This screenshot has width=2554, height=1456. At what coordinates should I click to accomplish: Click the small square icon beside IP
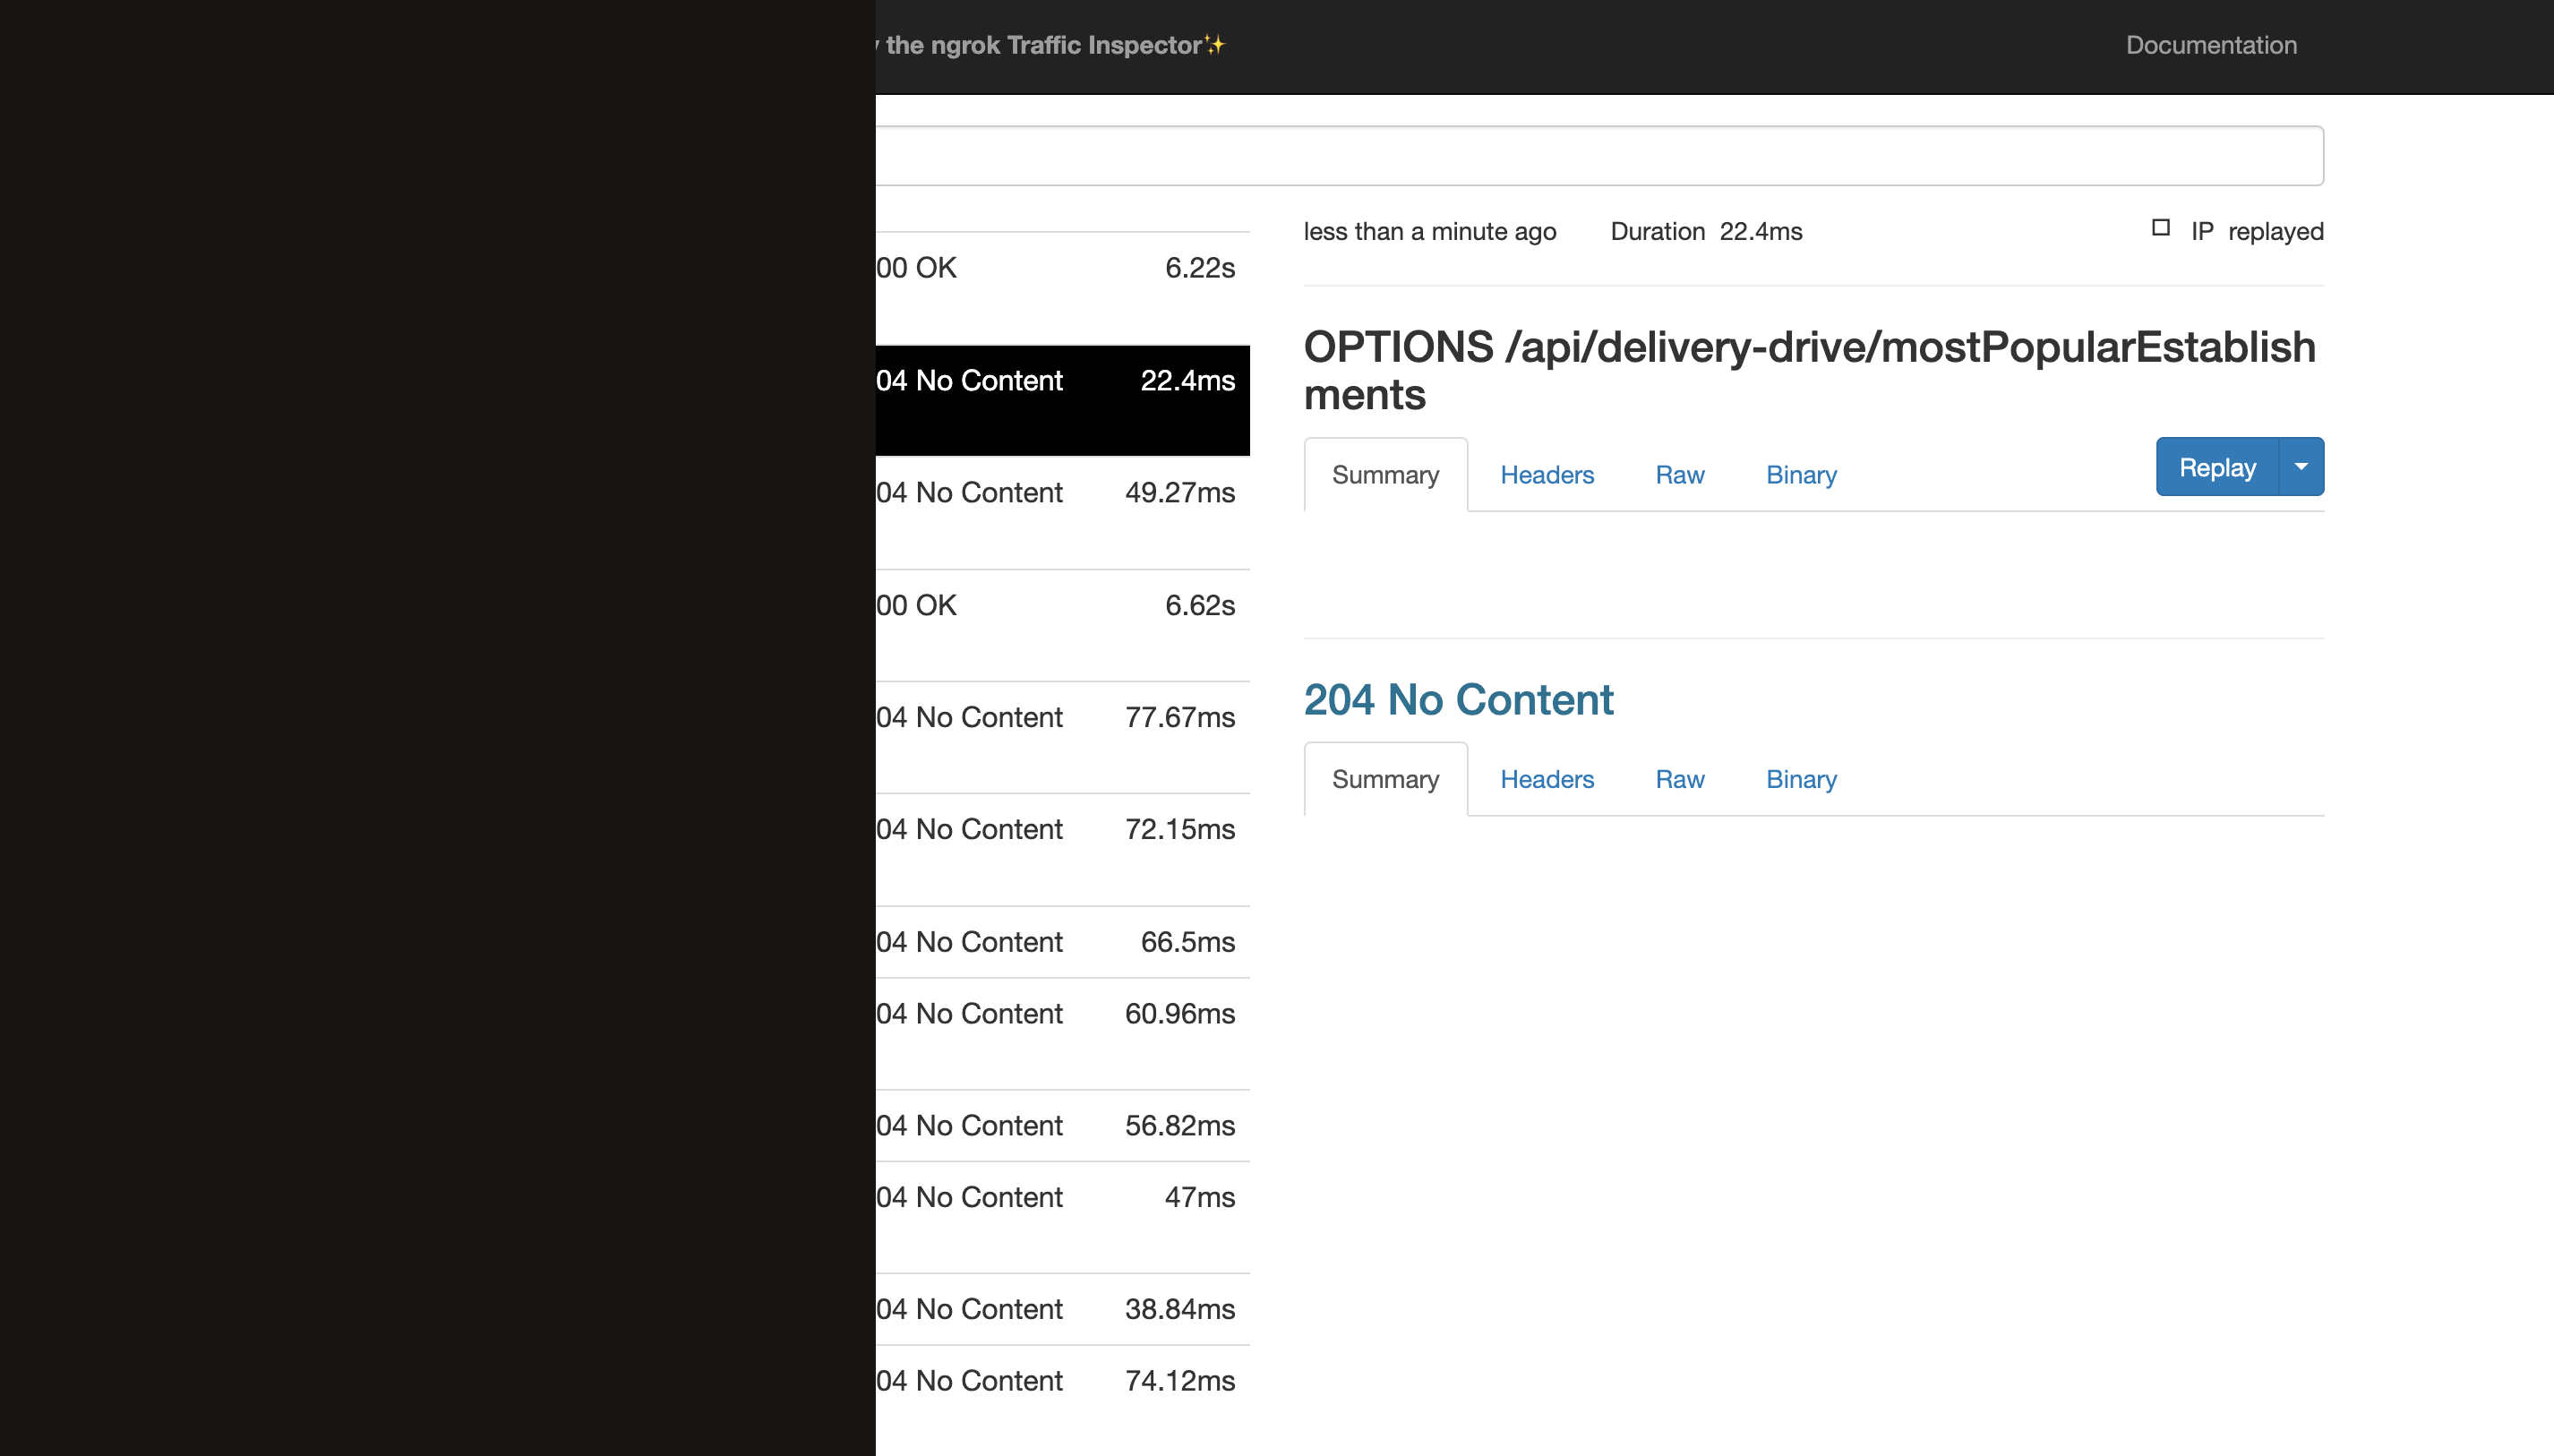2160,228
